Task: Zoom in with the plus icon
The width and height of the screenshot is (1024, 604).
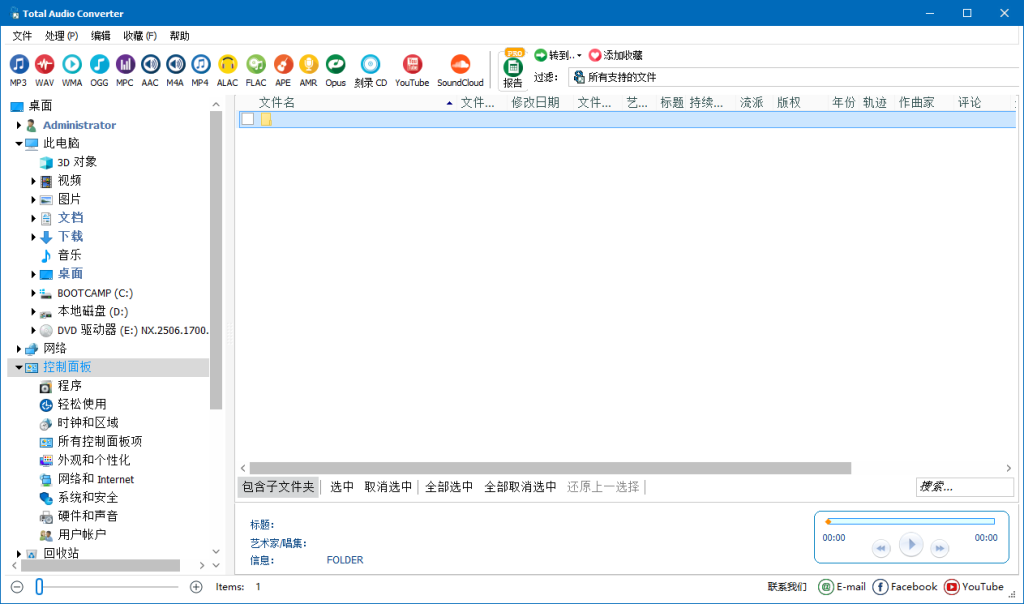Action: point(196,587)
